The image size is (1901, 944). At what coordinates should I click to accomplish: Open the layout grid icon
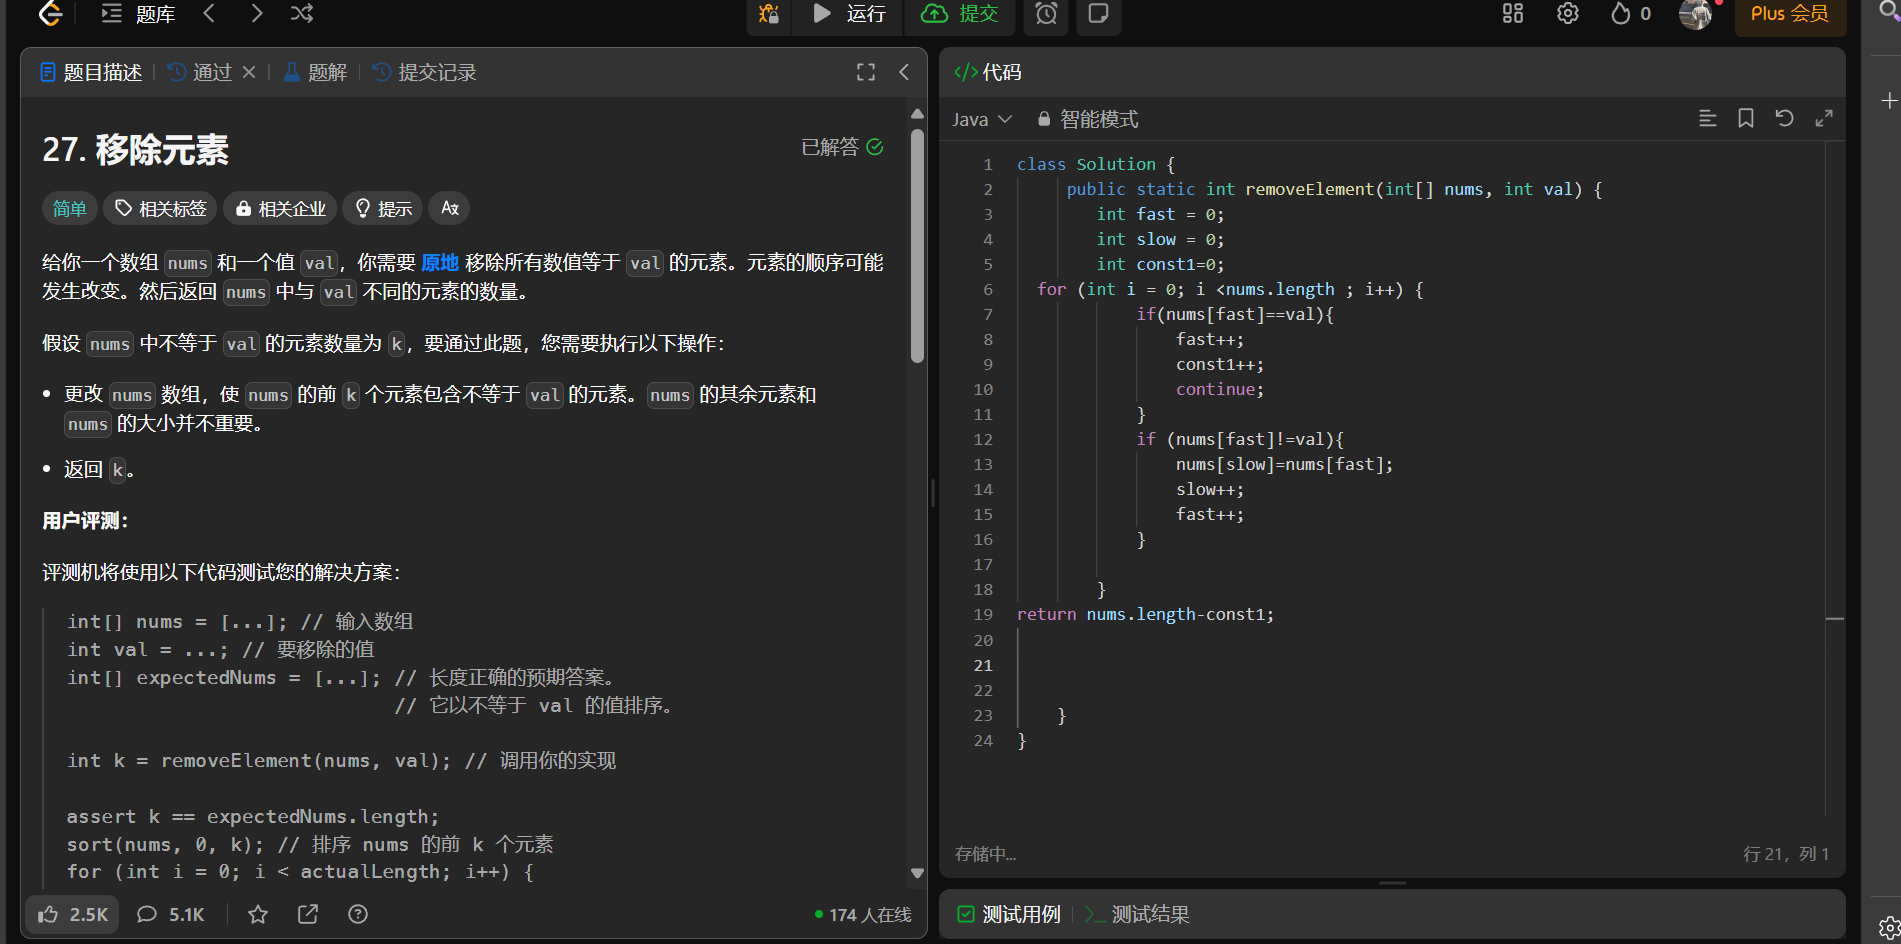pyautogui.click(x=1513, y=14)
